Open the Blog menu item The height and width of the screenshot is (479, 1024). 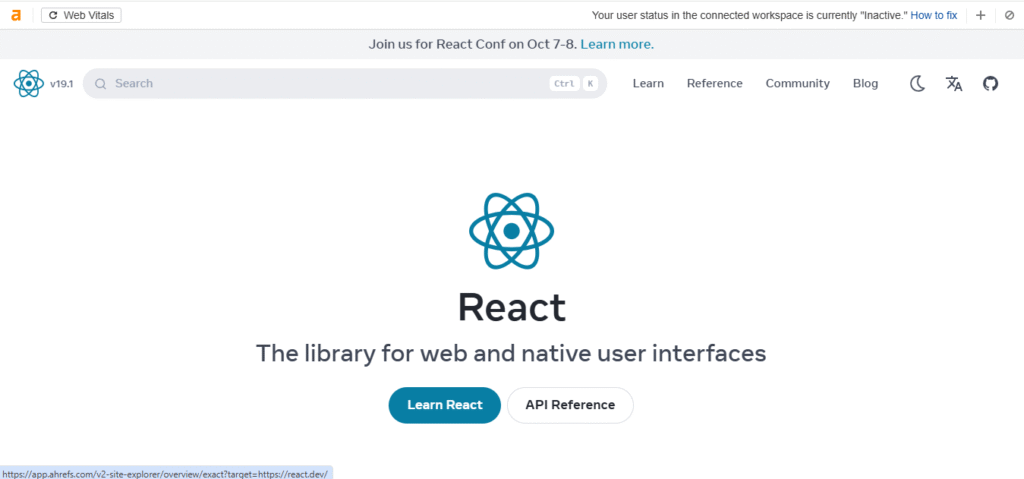click(865, 84)
